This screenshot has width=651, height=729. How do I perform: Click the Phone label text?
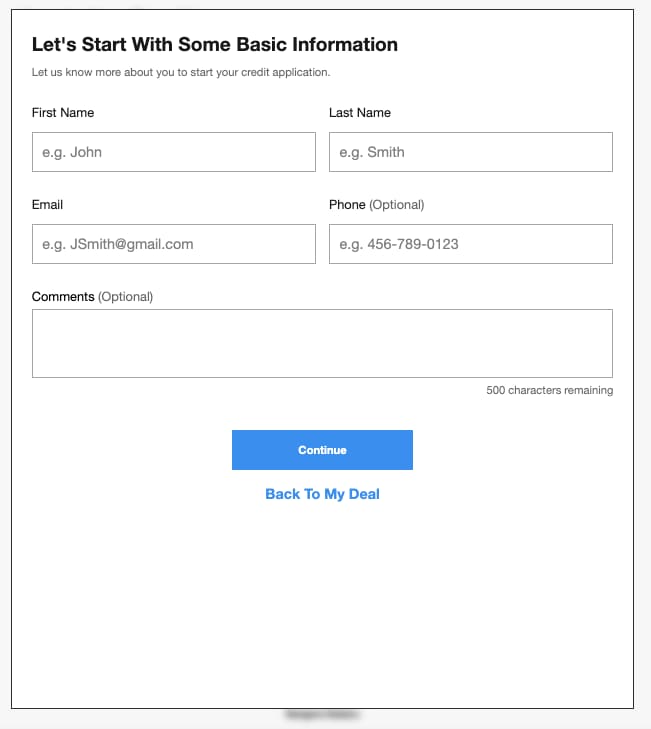347,205
